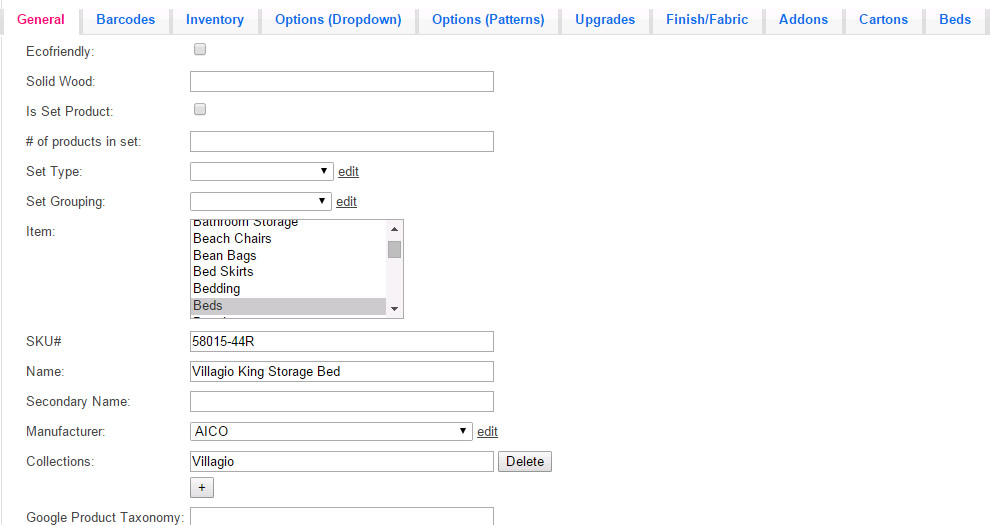Click the edit link next to Set Type
Screen dimensions: 990x525
pos(349,172)
